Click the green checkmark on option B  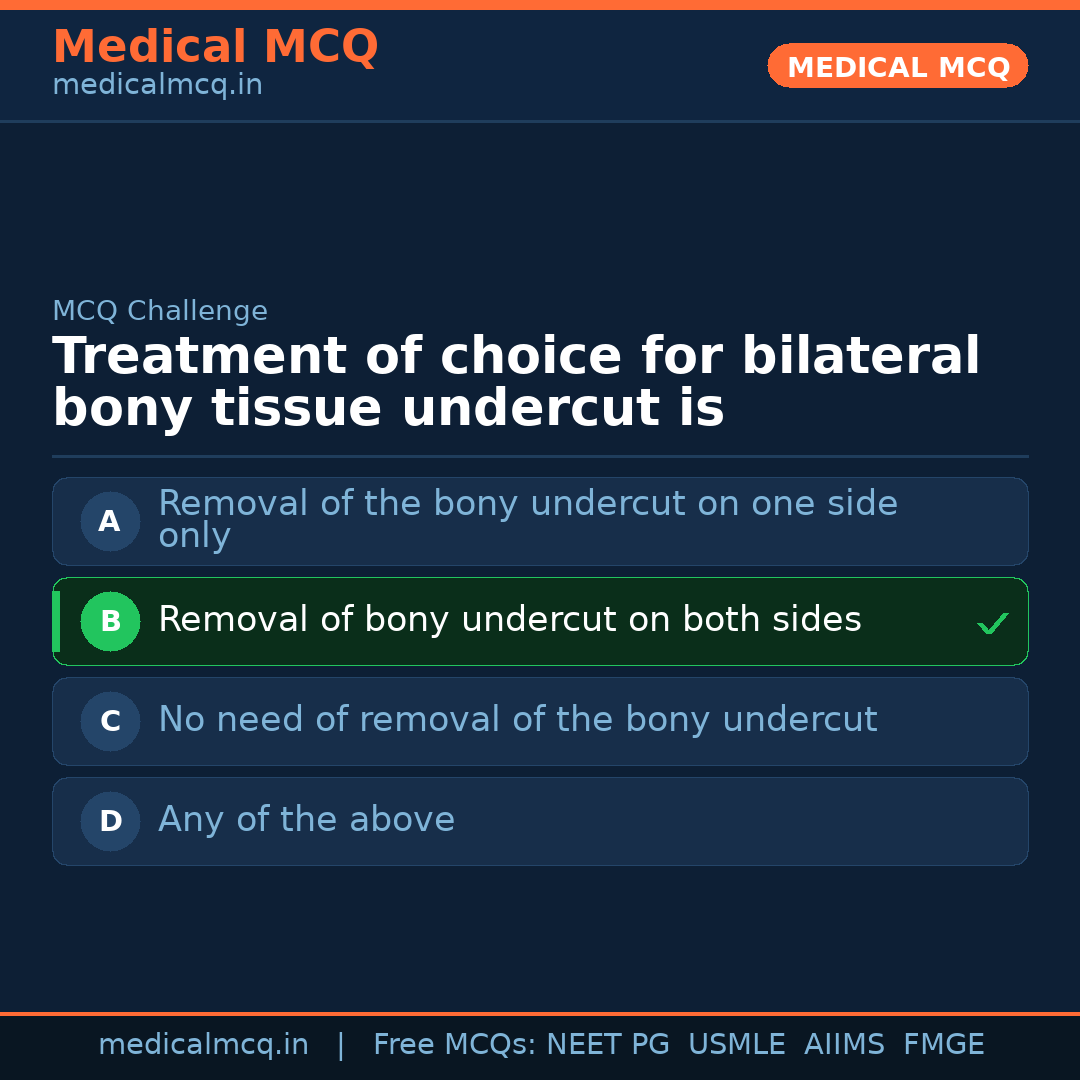pos(992,624)
